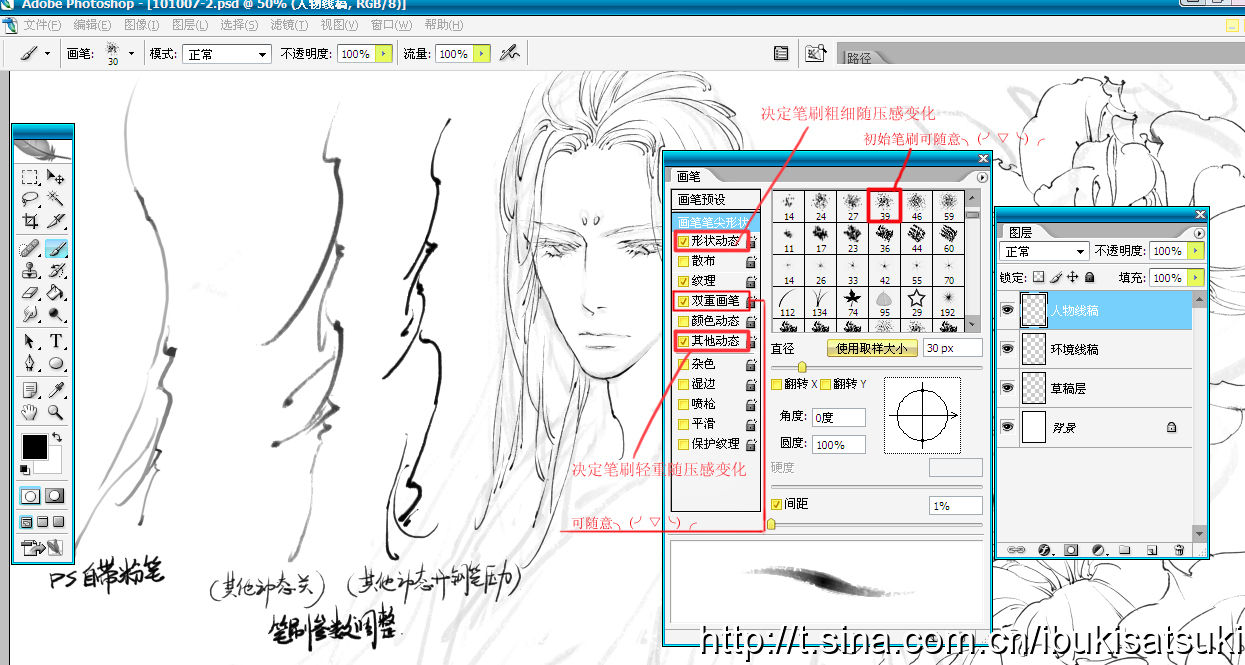Open 图层 menu in menu bar
Viewport: 1245px width, 665px height.
click(190, 25)
